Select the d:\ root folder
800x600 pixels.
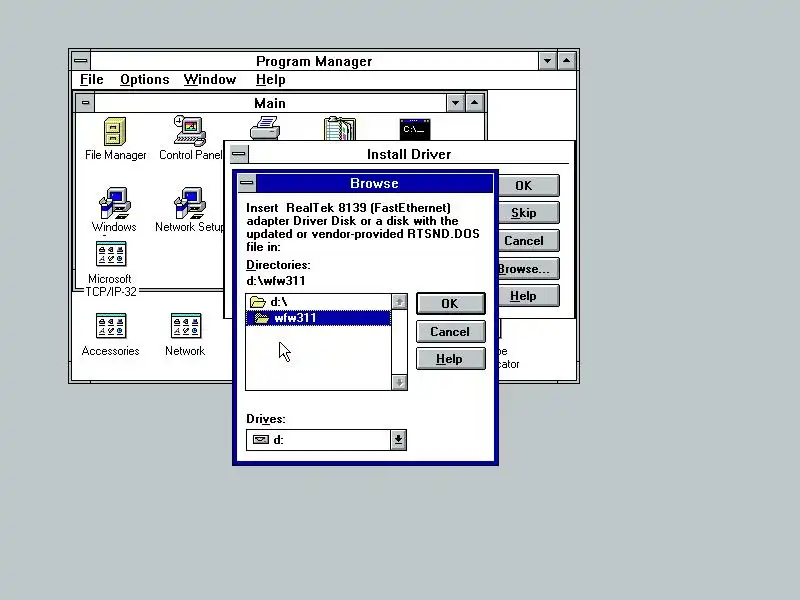pyautogui.click(x=318, y=302)
